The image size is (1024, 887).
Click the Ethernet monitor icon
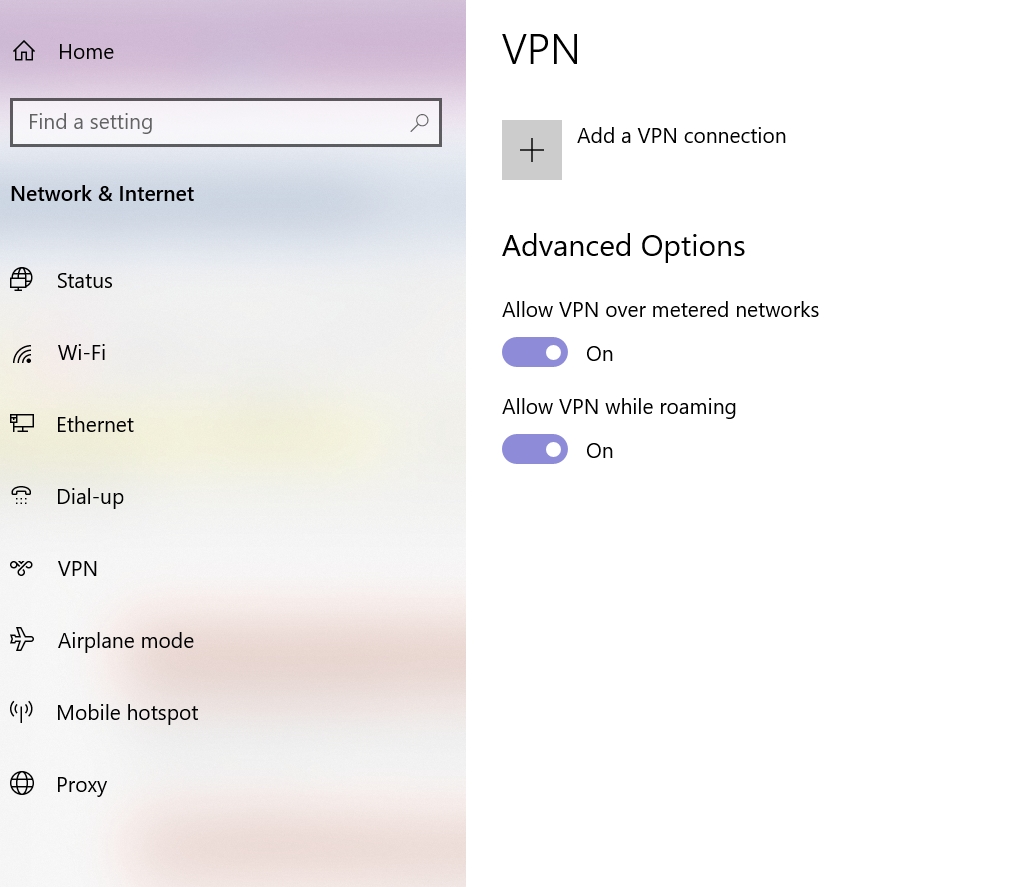22,424
